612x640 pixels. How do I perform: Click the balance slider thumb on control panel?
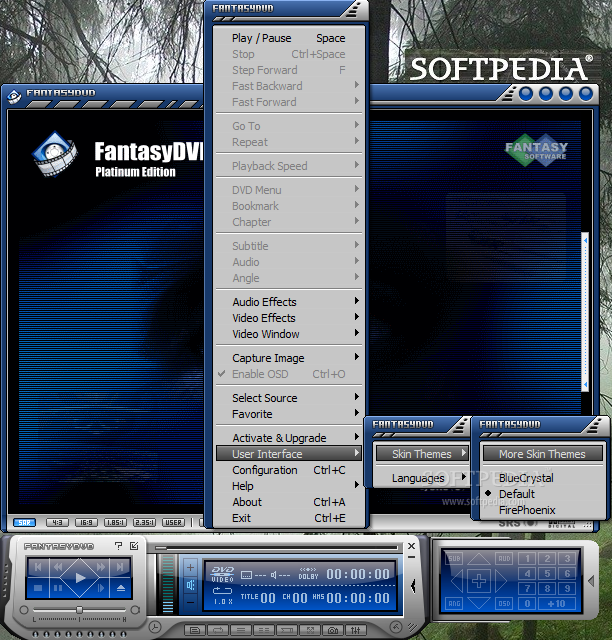tap(80, 610)
